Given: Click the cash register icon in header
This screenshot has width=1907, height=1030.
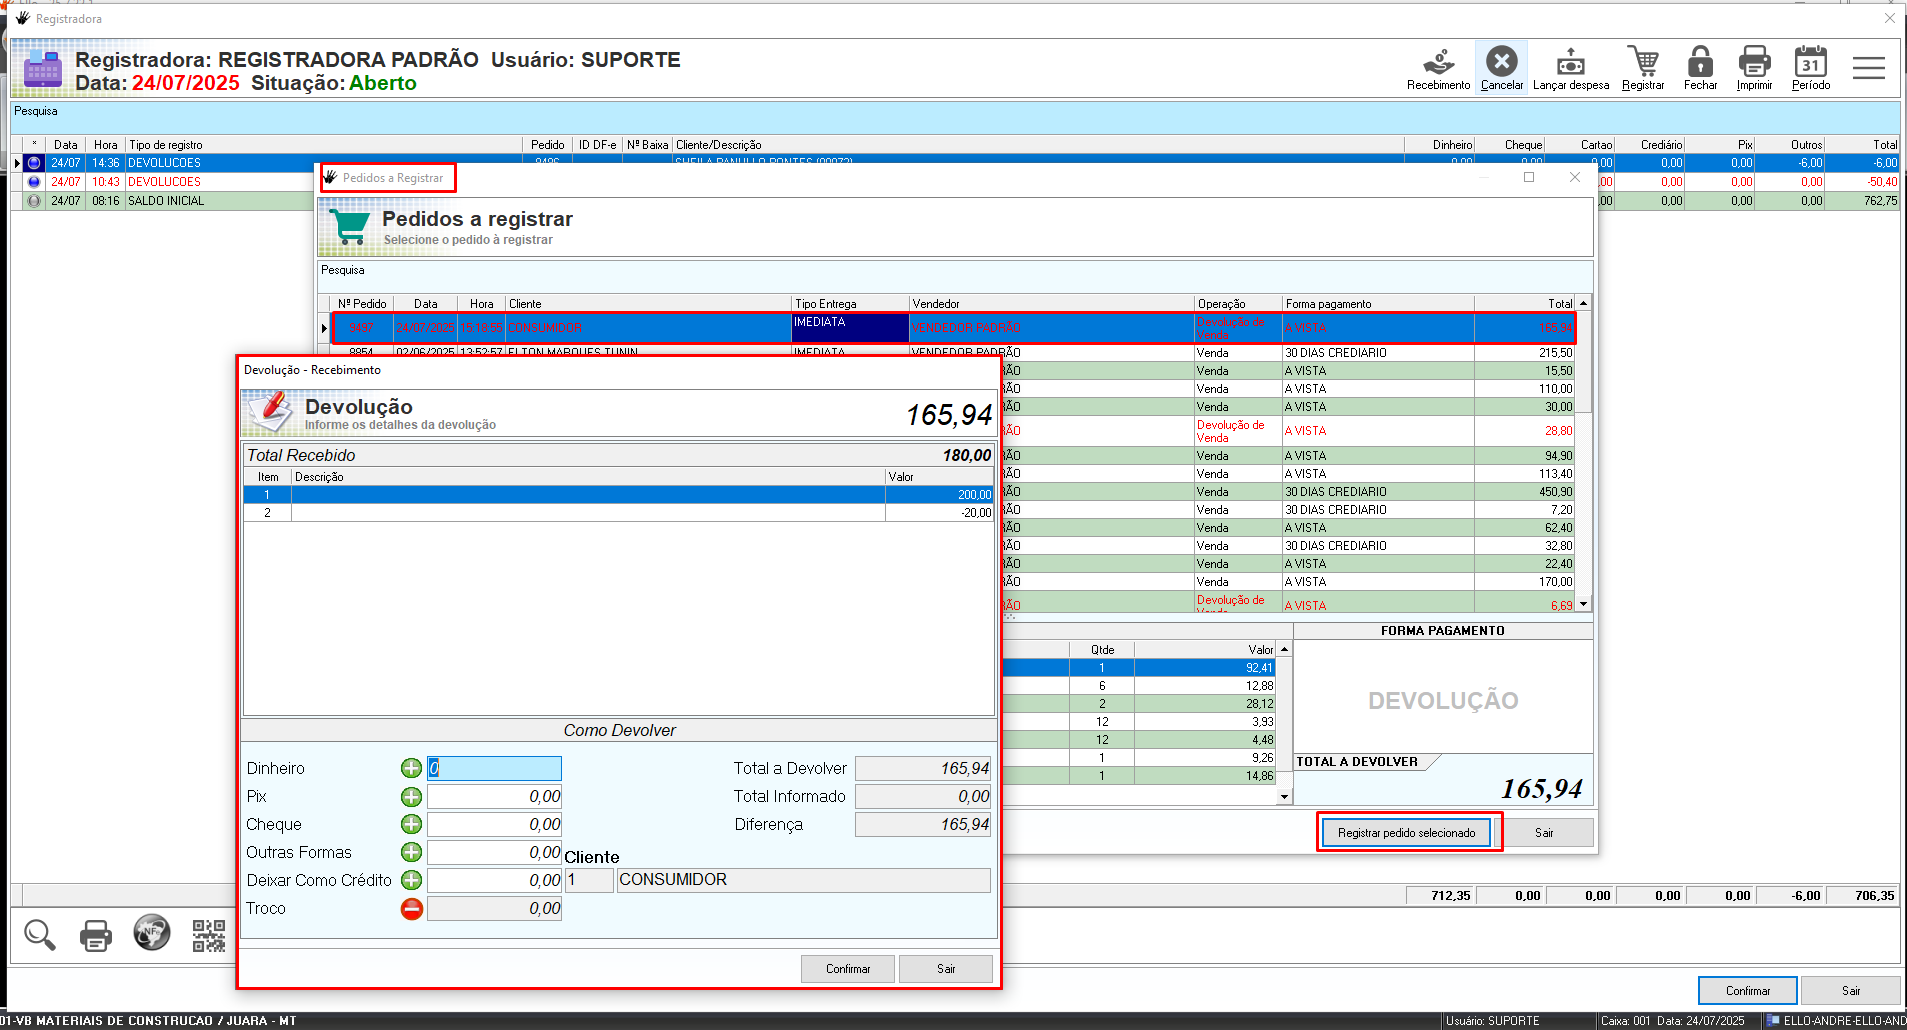Looking at the screenshot, I should (42, 70).
